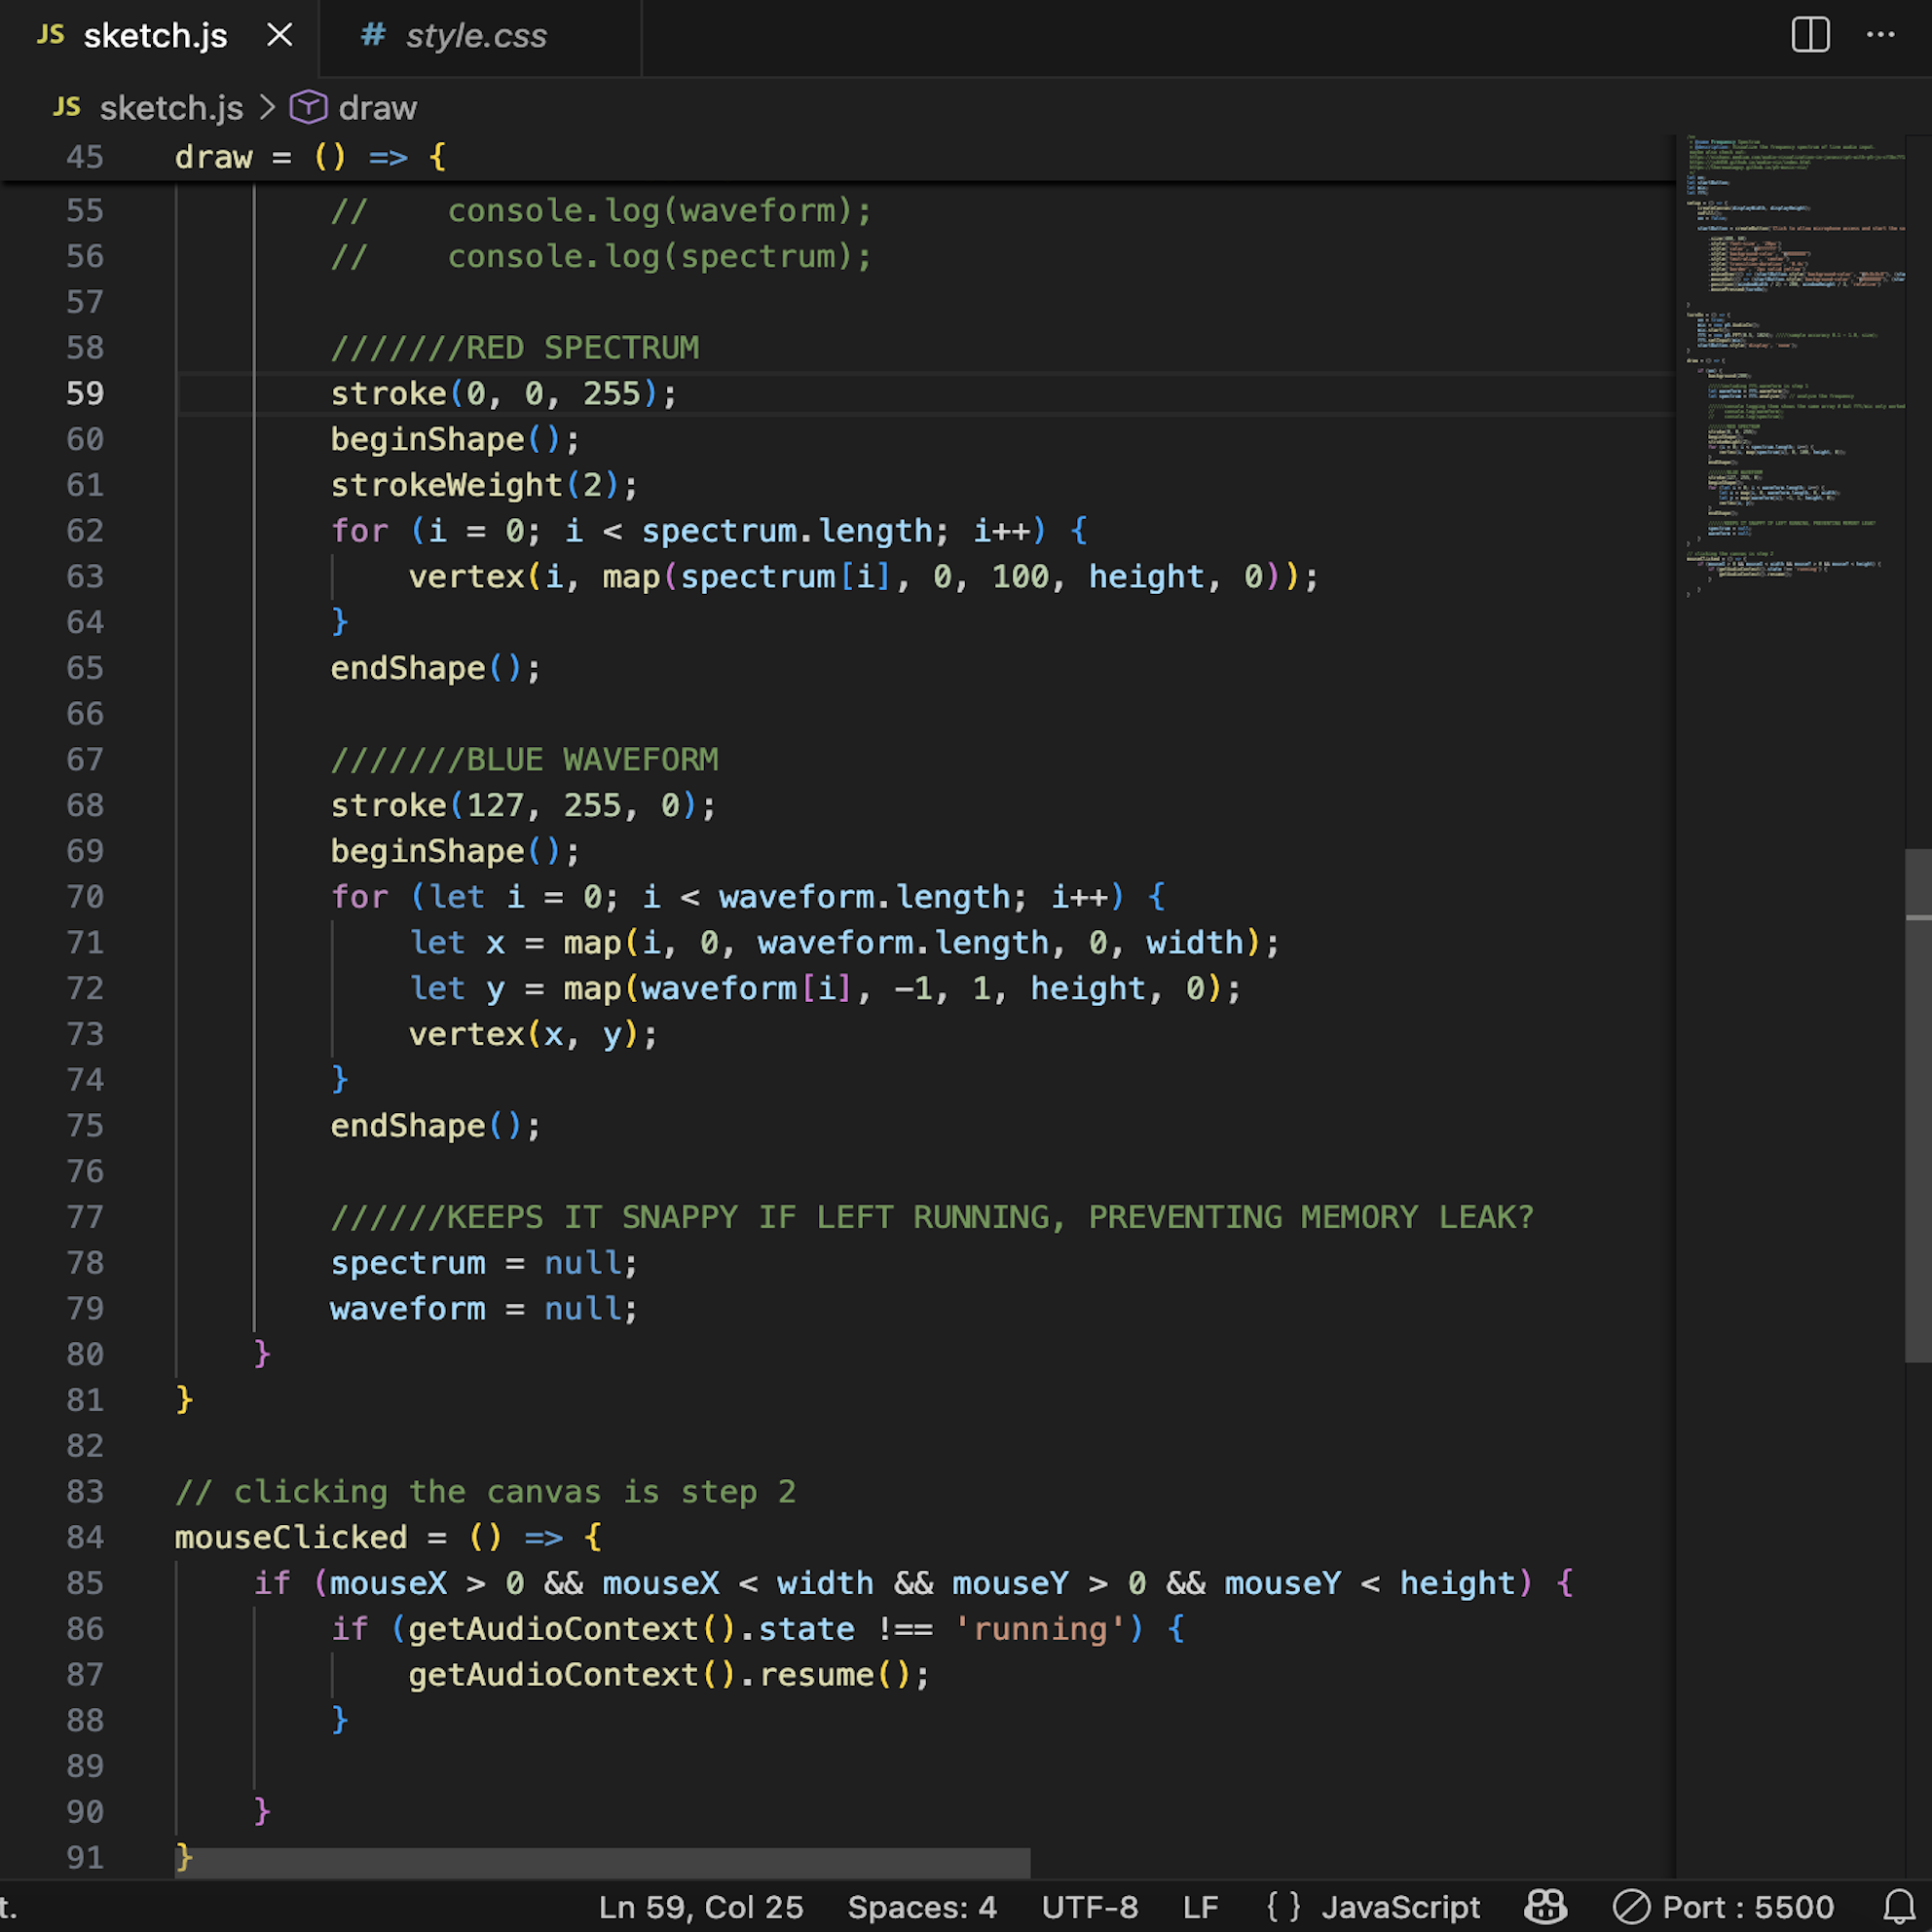Click the breadcrumb chevron separator
This screenshot has height=1932, width=1932.
tap(267, 108)
